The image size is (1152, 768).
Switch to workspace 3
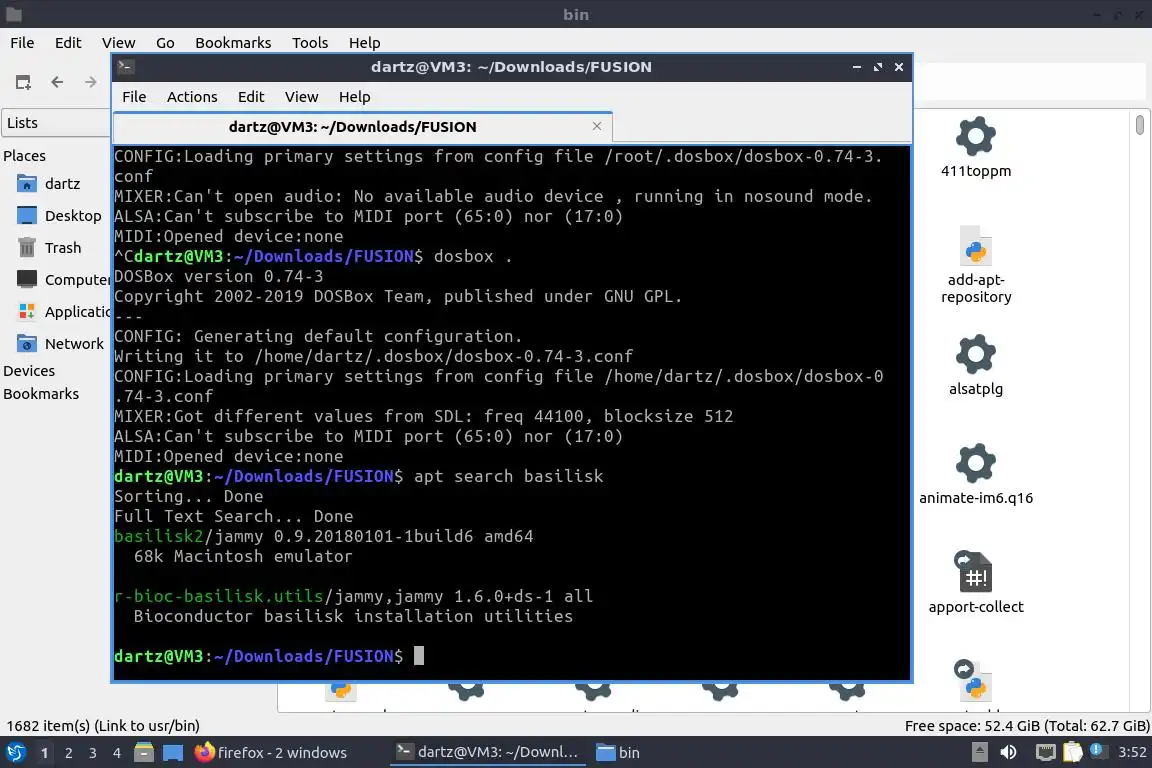click(x=93, y=753)
